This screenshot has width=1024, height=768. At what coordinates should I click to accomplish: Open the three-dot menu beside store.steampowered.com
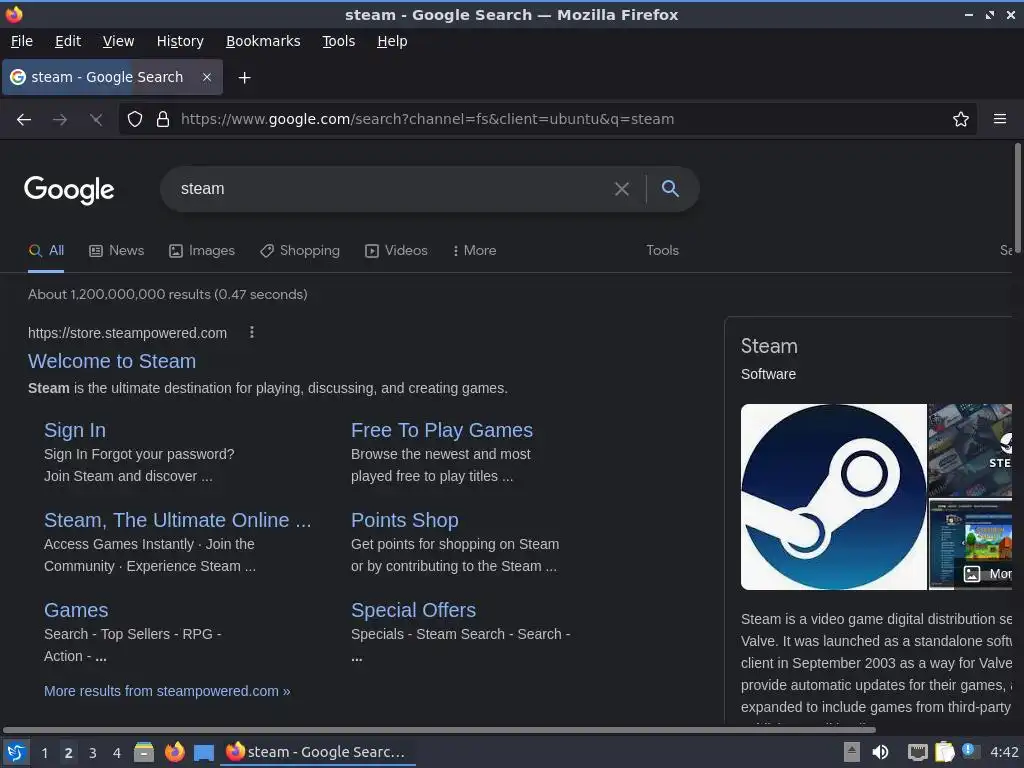click(x=251, y=332)
